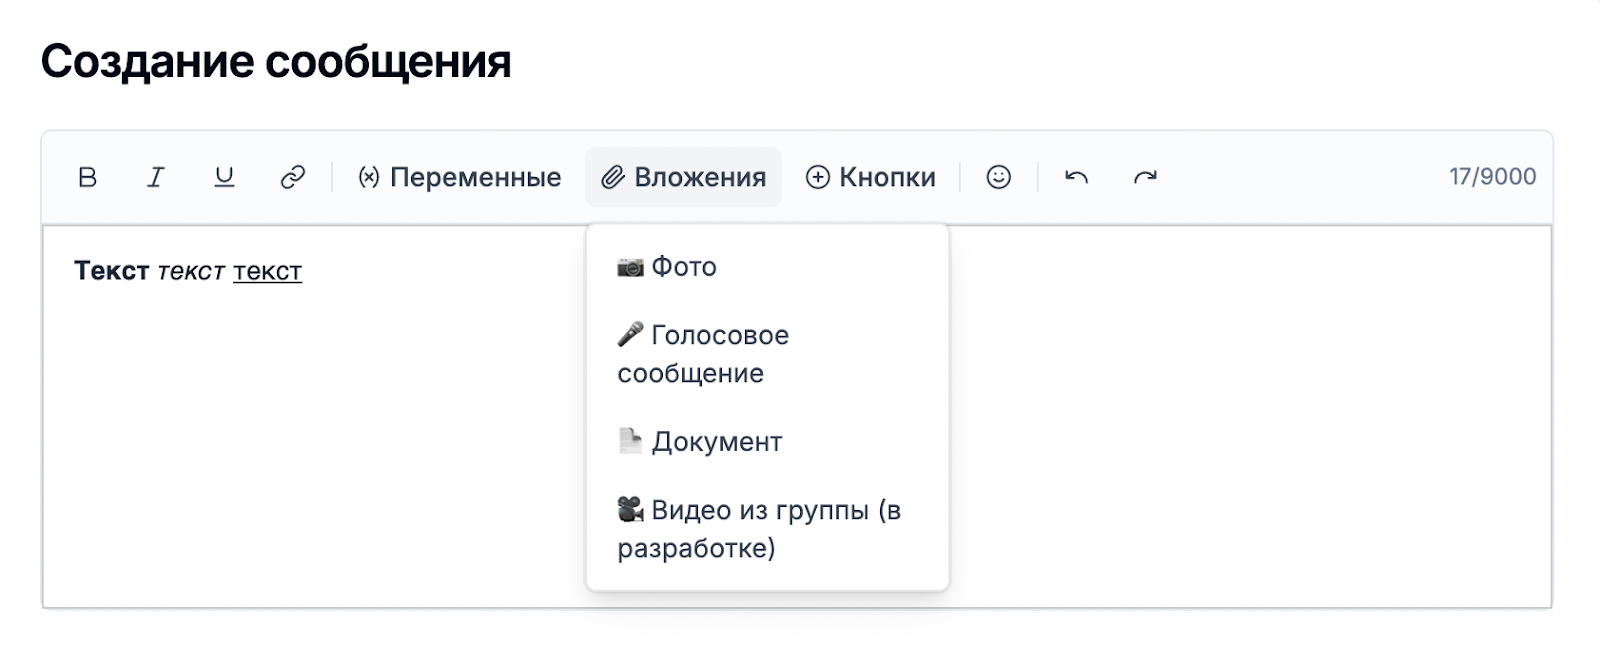Click the plus circle icon beside Кнопки

pos(818,178)
